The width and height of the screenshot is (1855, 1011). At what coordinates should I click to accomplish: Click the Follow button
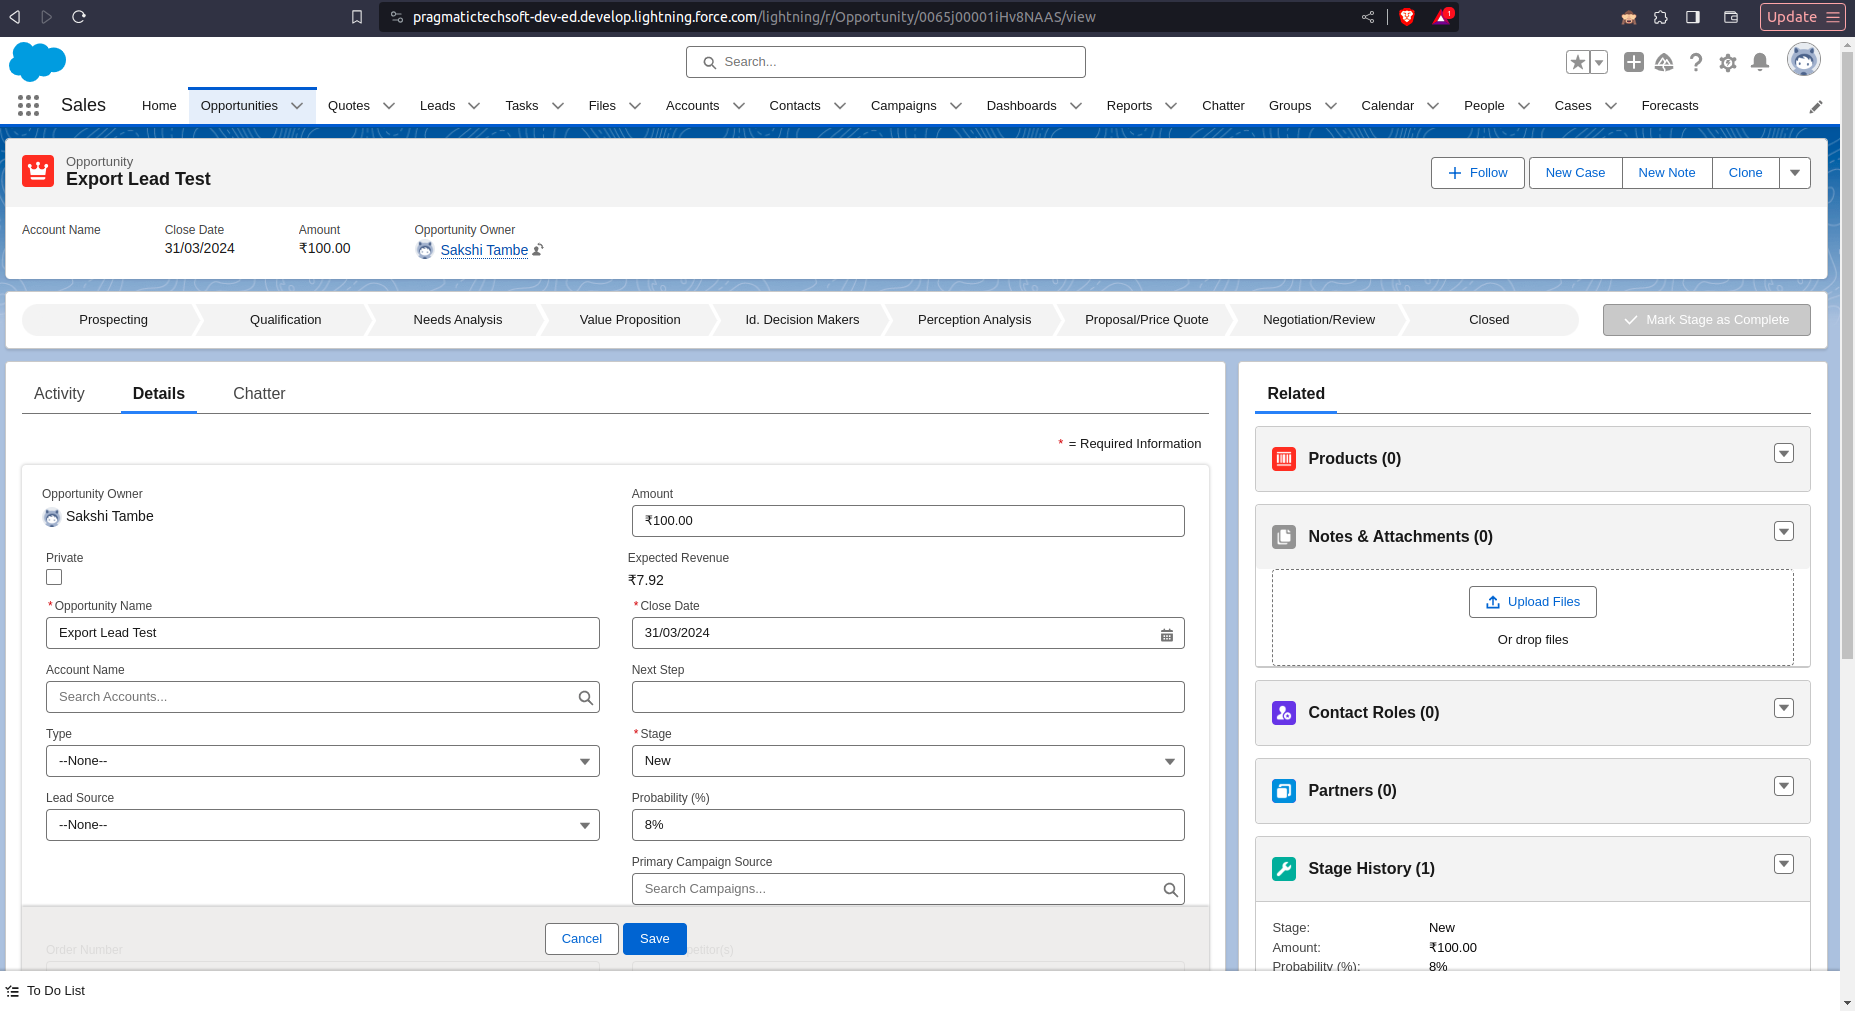[1477, 173]
